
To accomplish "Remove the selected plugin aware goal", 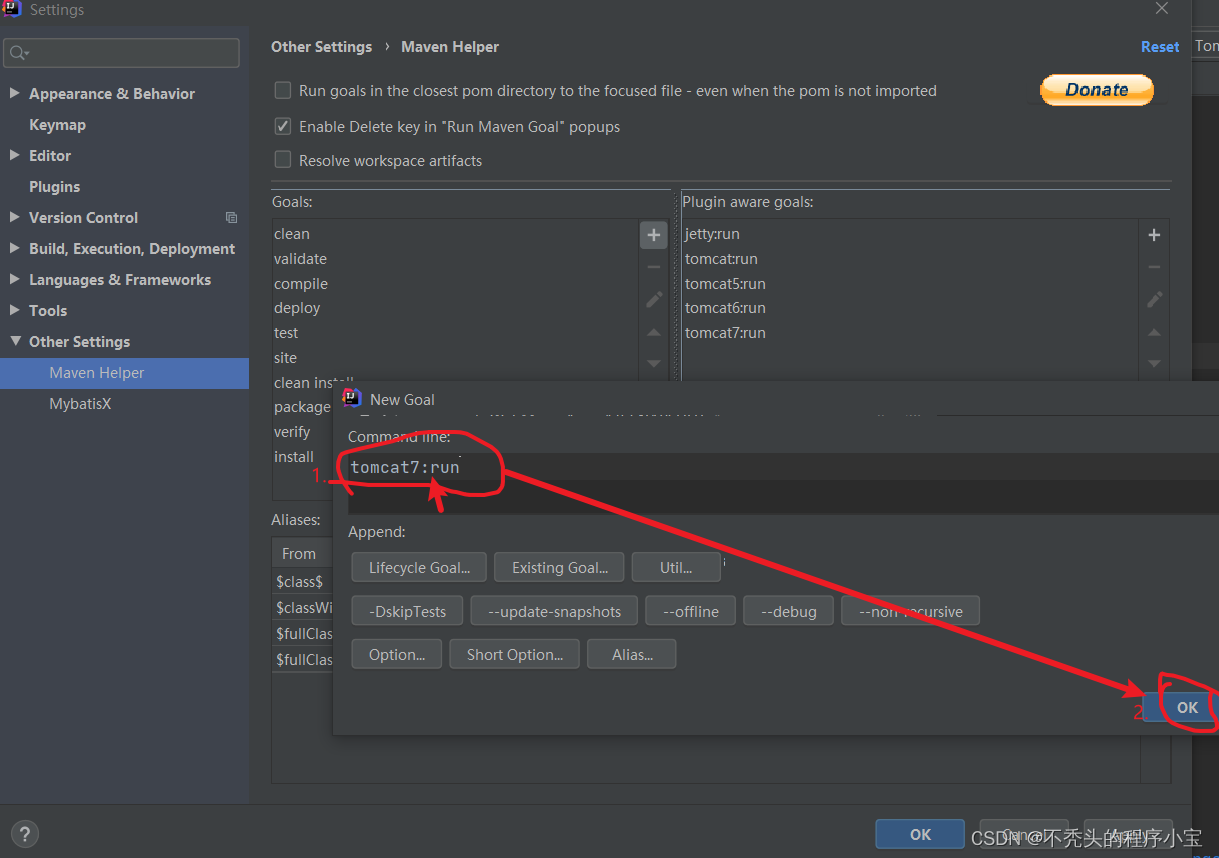I will (x=1154, y=267).
